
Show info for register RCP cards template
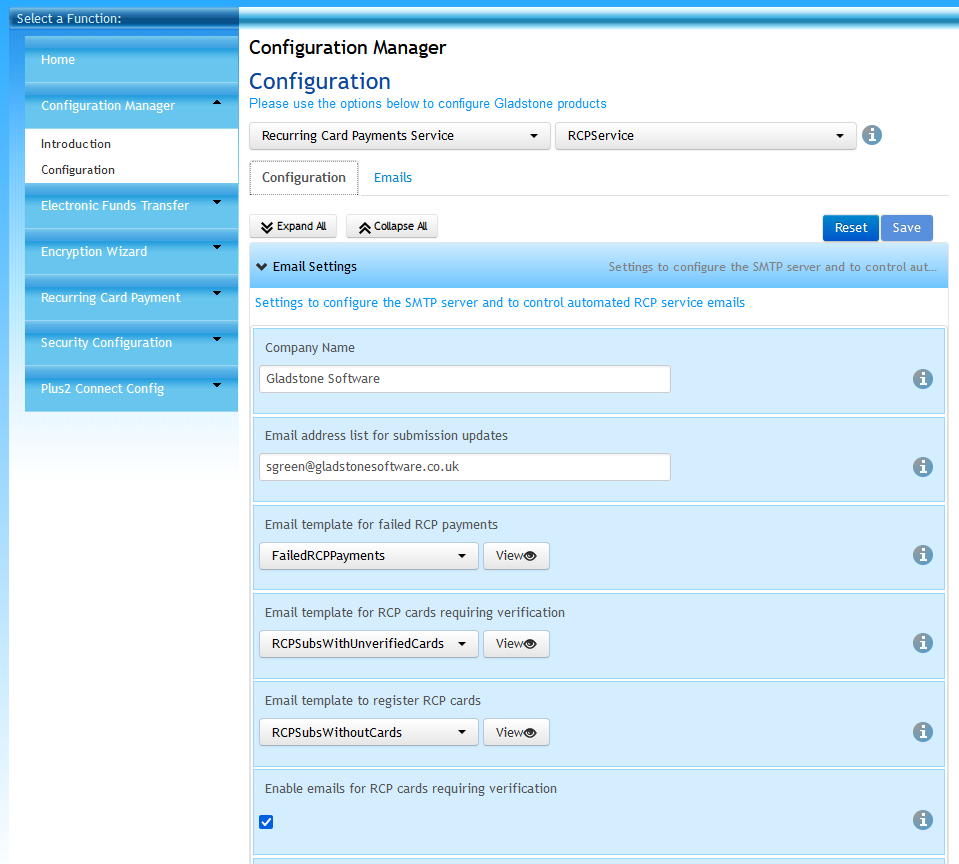coord(922,732)
